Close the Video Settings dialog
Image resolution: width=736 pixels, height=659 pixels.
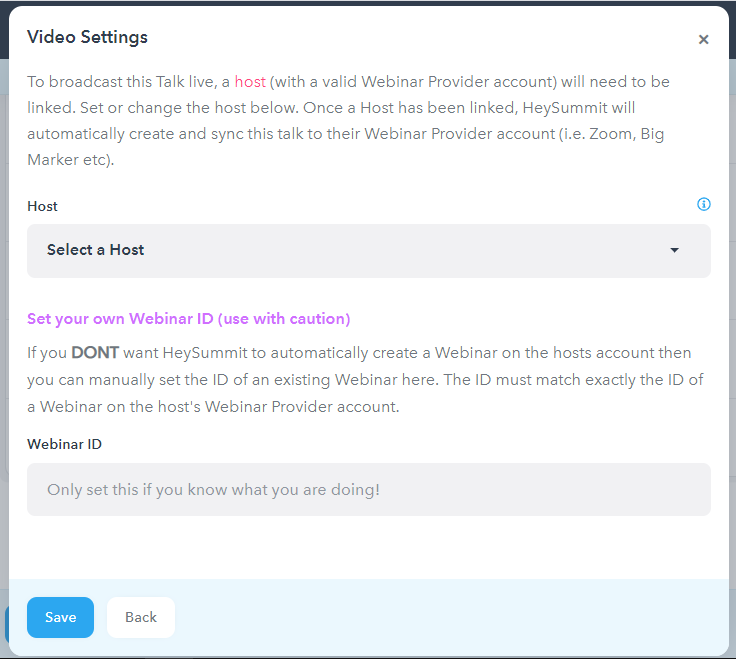[703, 39]
